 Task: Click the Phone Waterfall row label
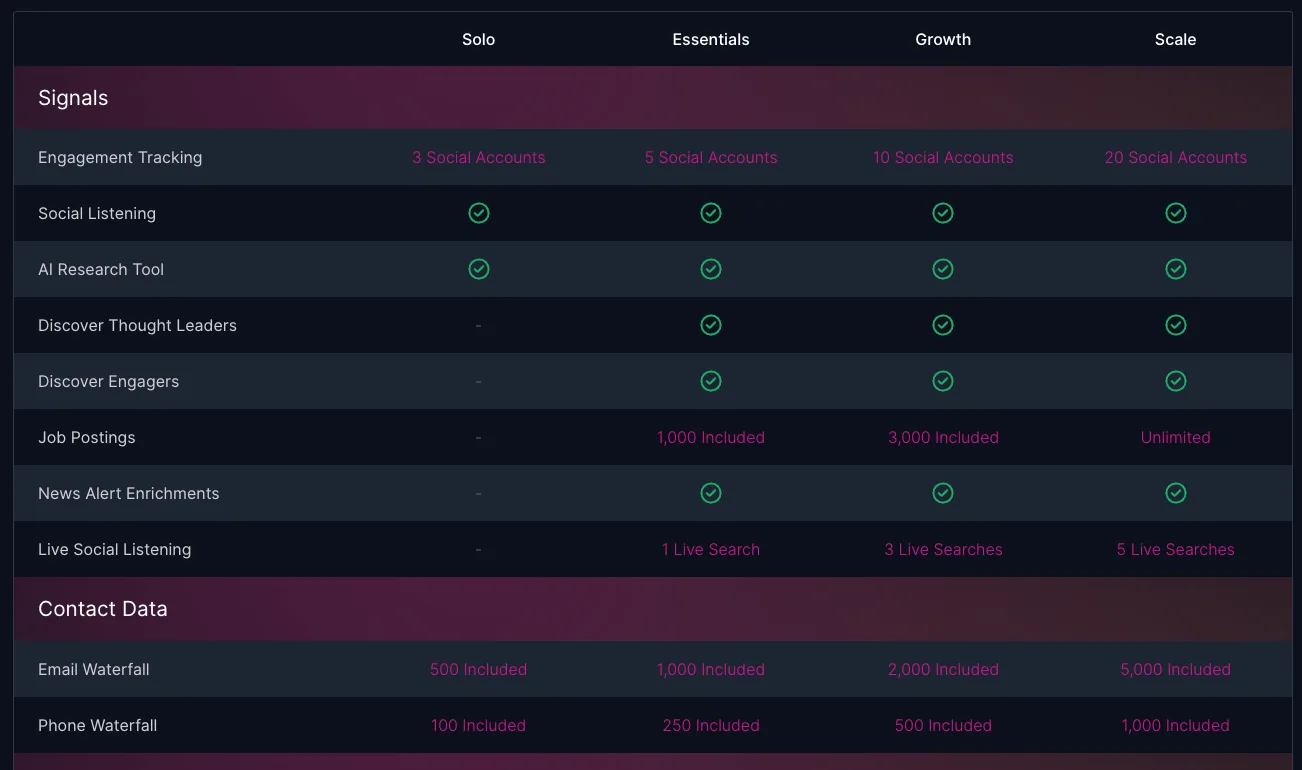click(x=97, y=725)
